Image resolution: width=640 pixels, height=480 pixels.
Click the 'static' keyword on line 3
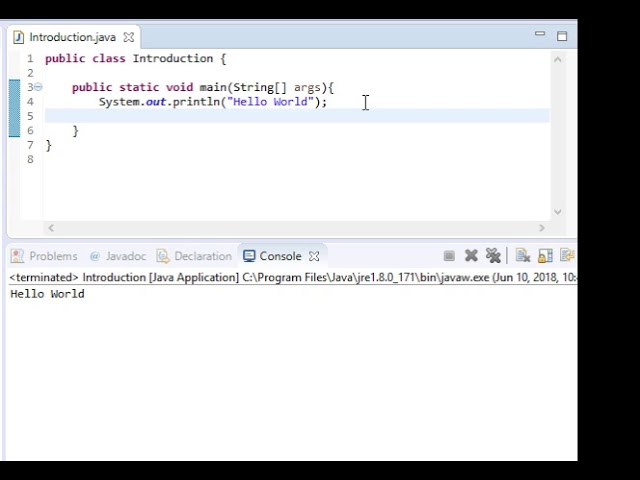[139, 87]
